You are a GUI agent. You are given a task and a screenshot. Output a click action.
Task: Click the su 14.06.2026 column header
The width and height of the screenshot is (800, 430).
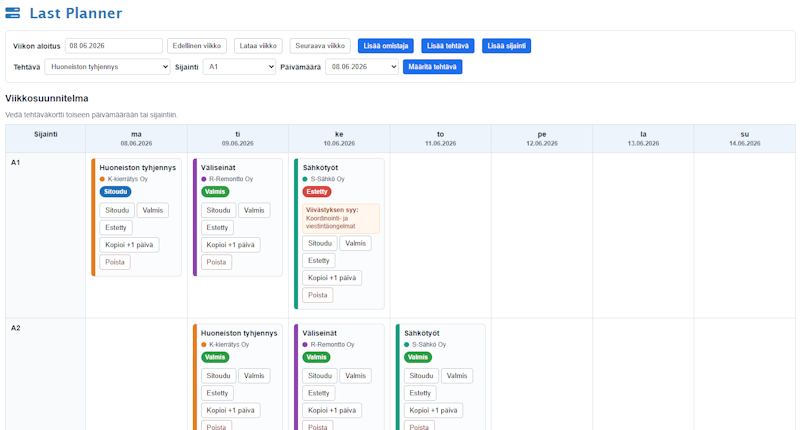745,139
